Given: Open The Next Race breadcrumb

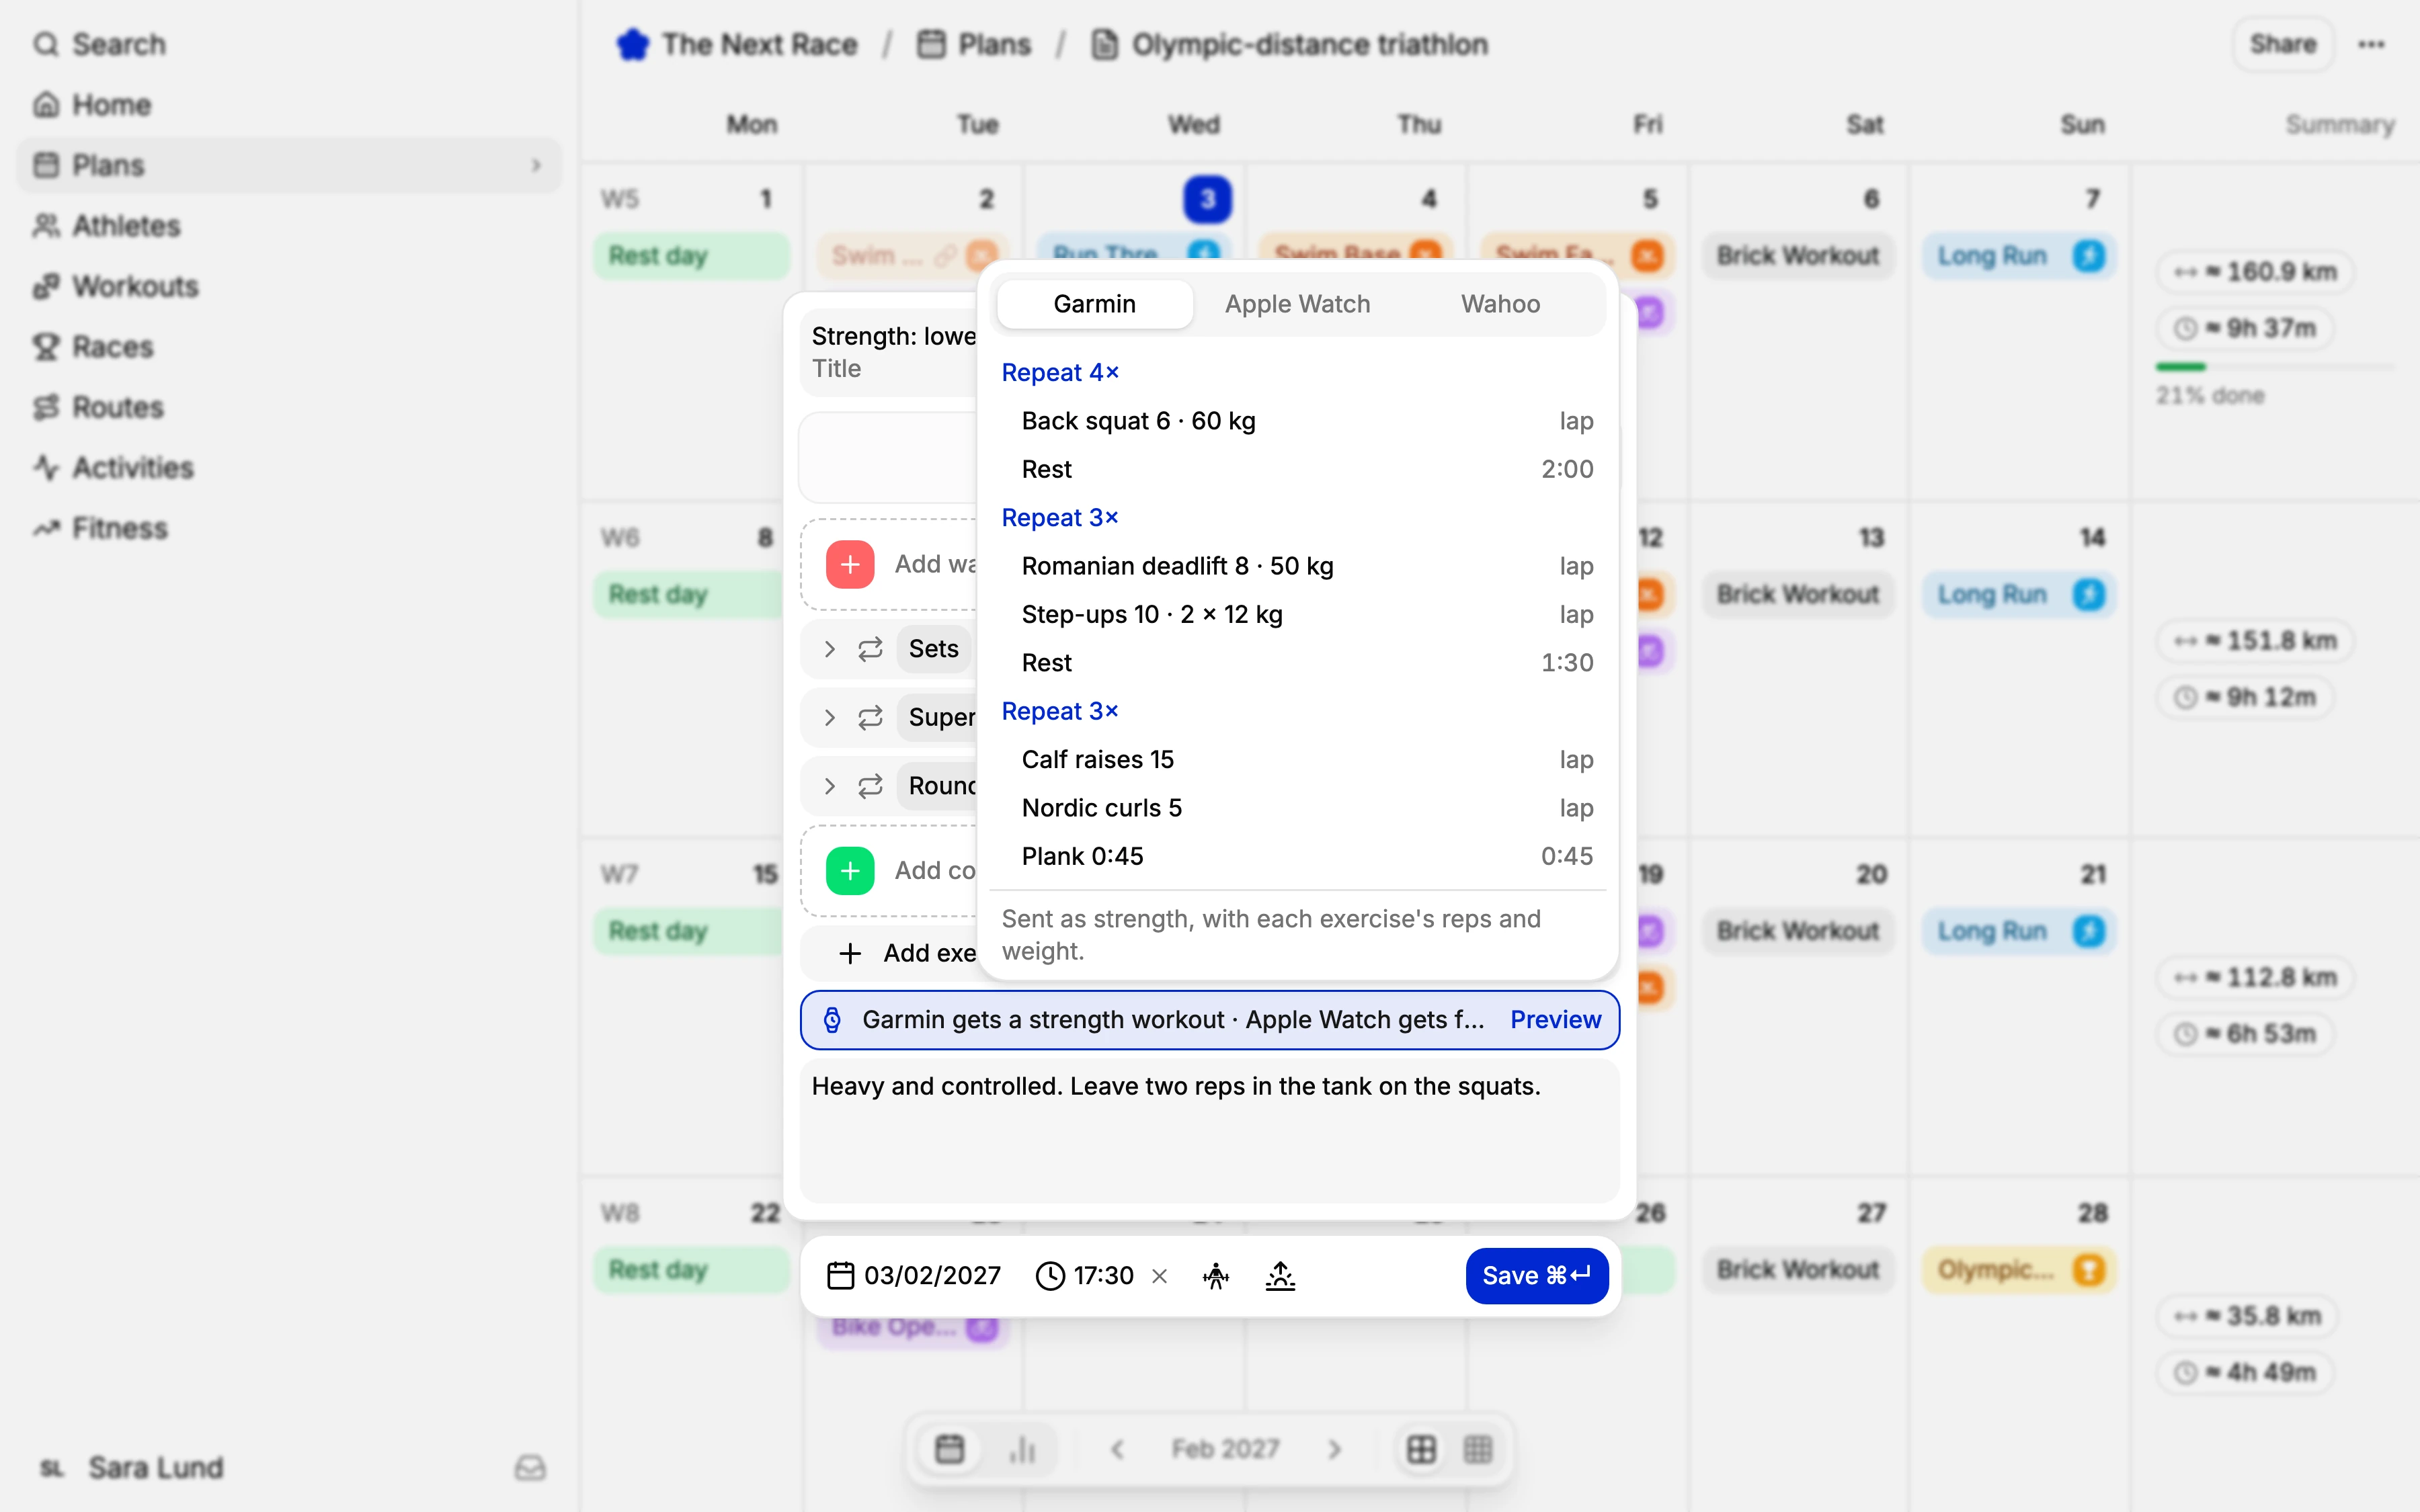Looking at the screenshot, I should 737,44.
